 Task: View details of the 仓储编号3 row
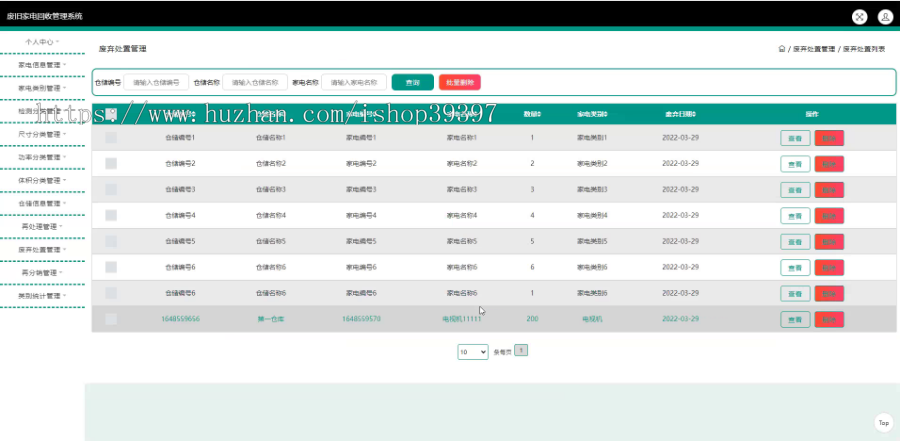click(795, 190)
